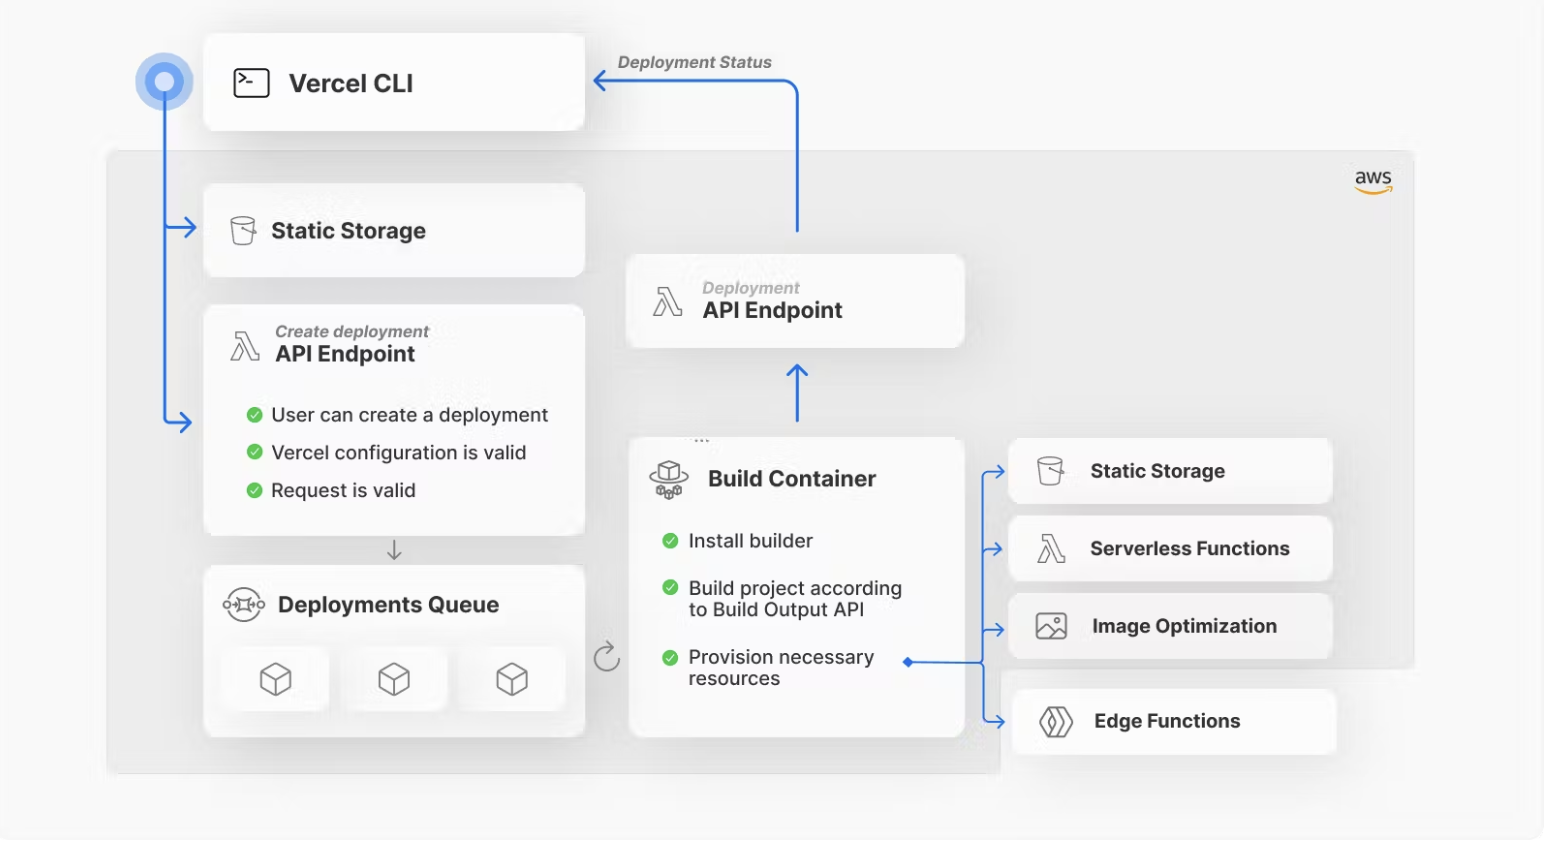Click the bucket icon on right Static Storage

(1051, 470)
